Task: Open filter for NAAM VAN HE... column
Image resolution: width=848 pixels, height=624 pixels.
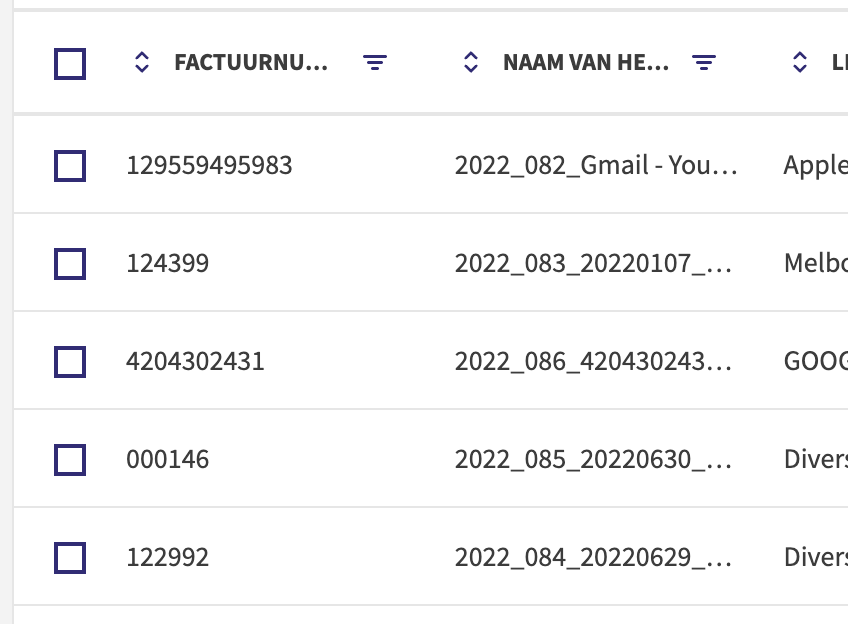Action: [704, 62]
